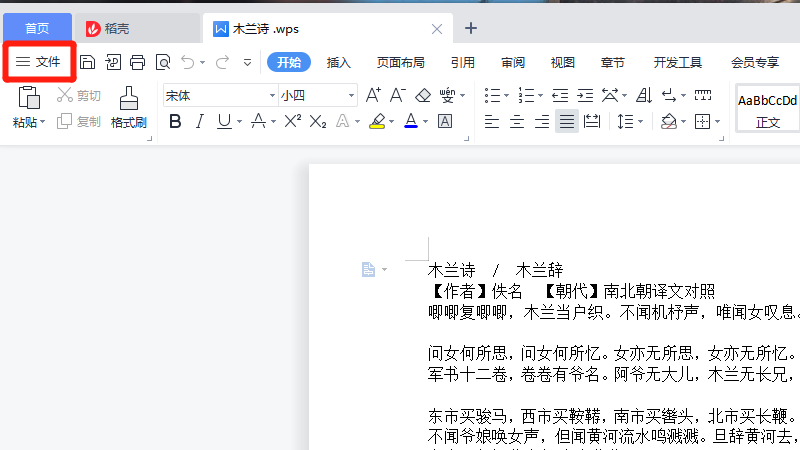800x450 pixels.
Task: Open a new tab with plus button
Action: 471,28
